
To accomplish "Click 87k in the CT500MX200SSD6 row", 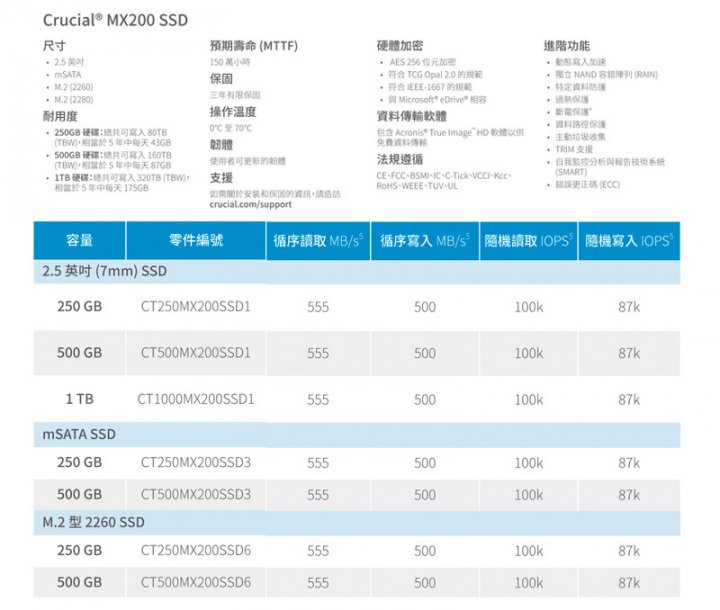I will [629, 583].
